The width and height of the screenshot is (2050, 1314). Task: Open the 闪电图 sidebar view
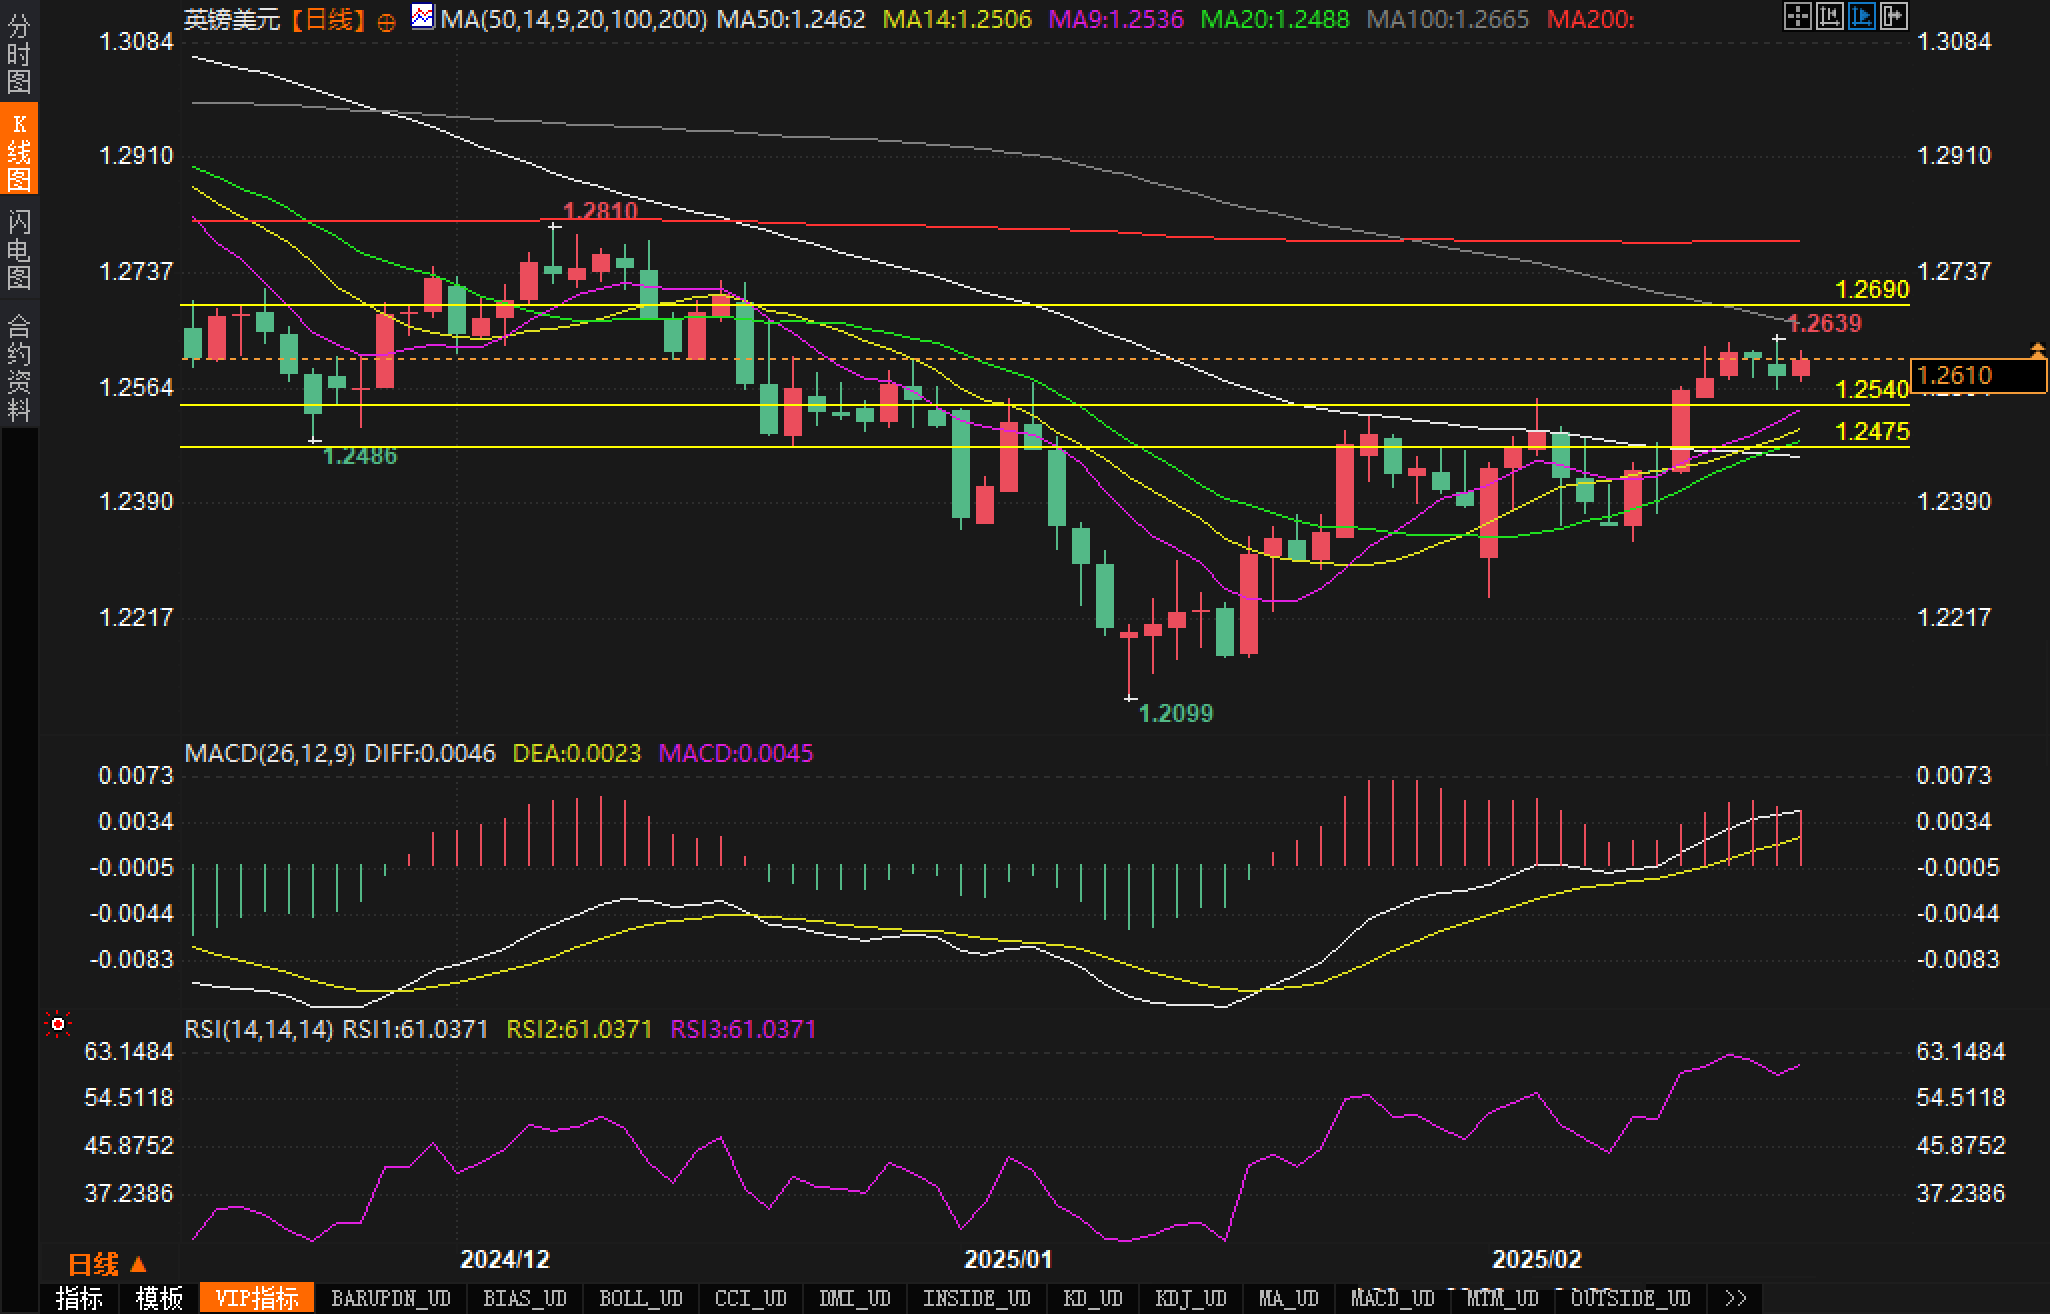(18, 248)
